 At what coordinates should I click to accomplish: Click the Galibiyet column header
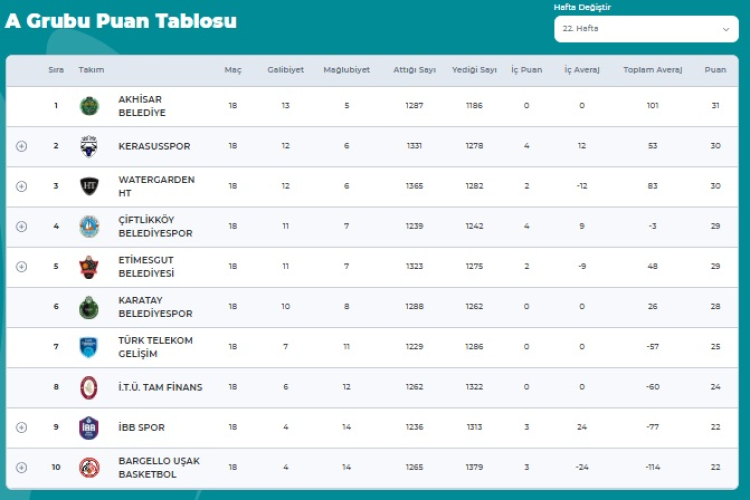click(285, 70)
